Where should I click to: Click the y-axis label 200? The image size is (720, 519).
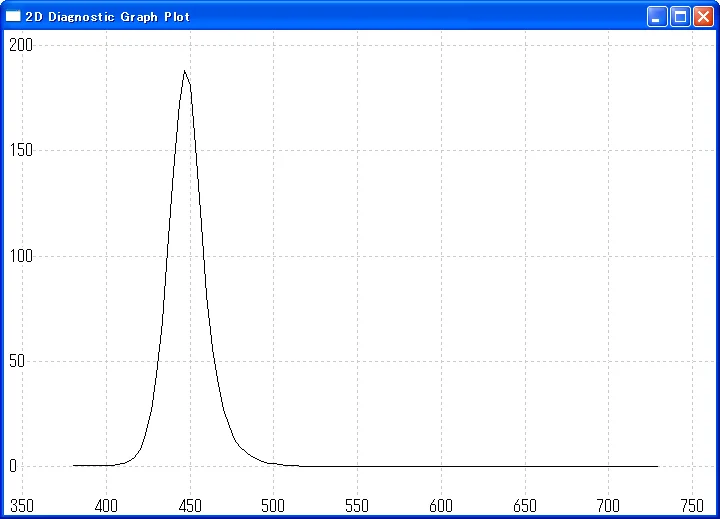coord(21,45)
